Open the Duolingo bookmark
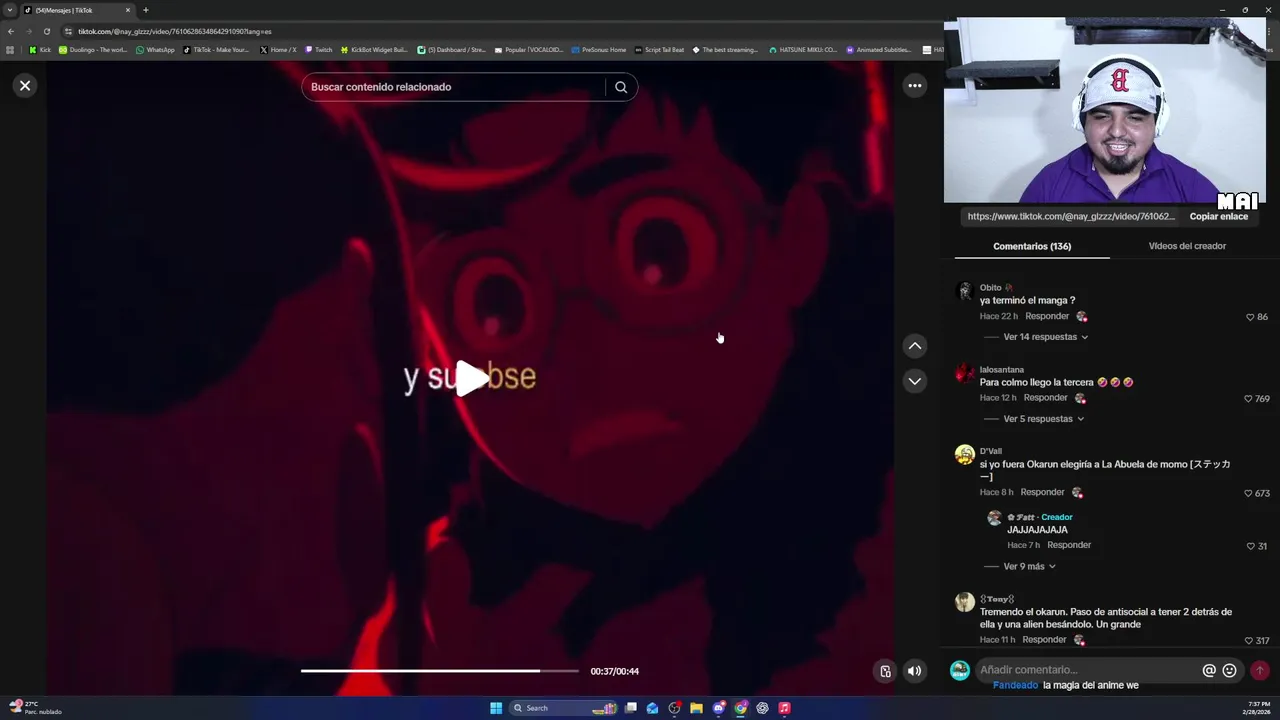Viewport: 1280px width, 720px height. (x=92, y=49)
